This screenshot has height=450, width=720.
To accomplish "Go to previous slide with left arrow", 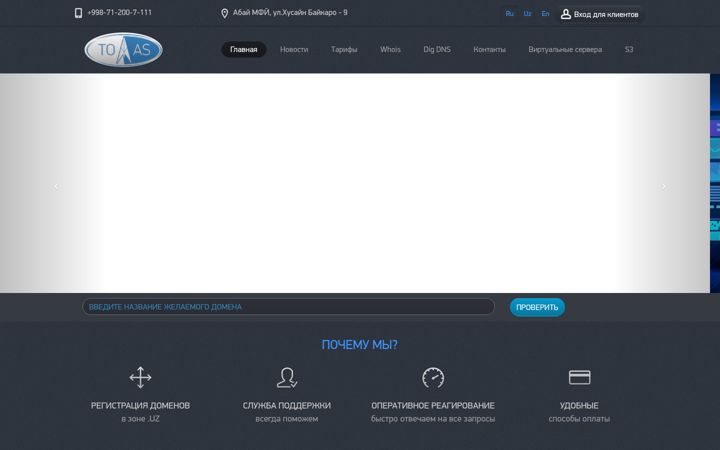I will coord(56,186).
